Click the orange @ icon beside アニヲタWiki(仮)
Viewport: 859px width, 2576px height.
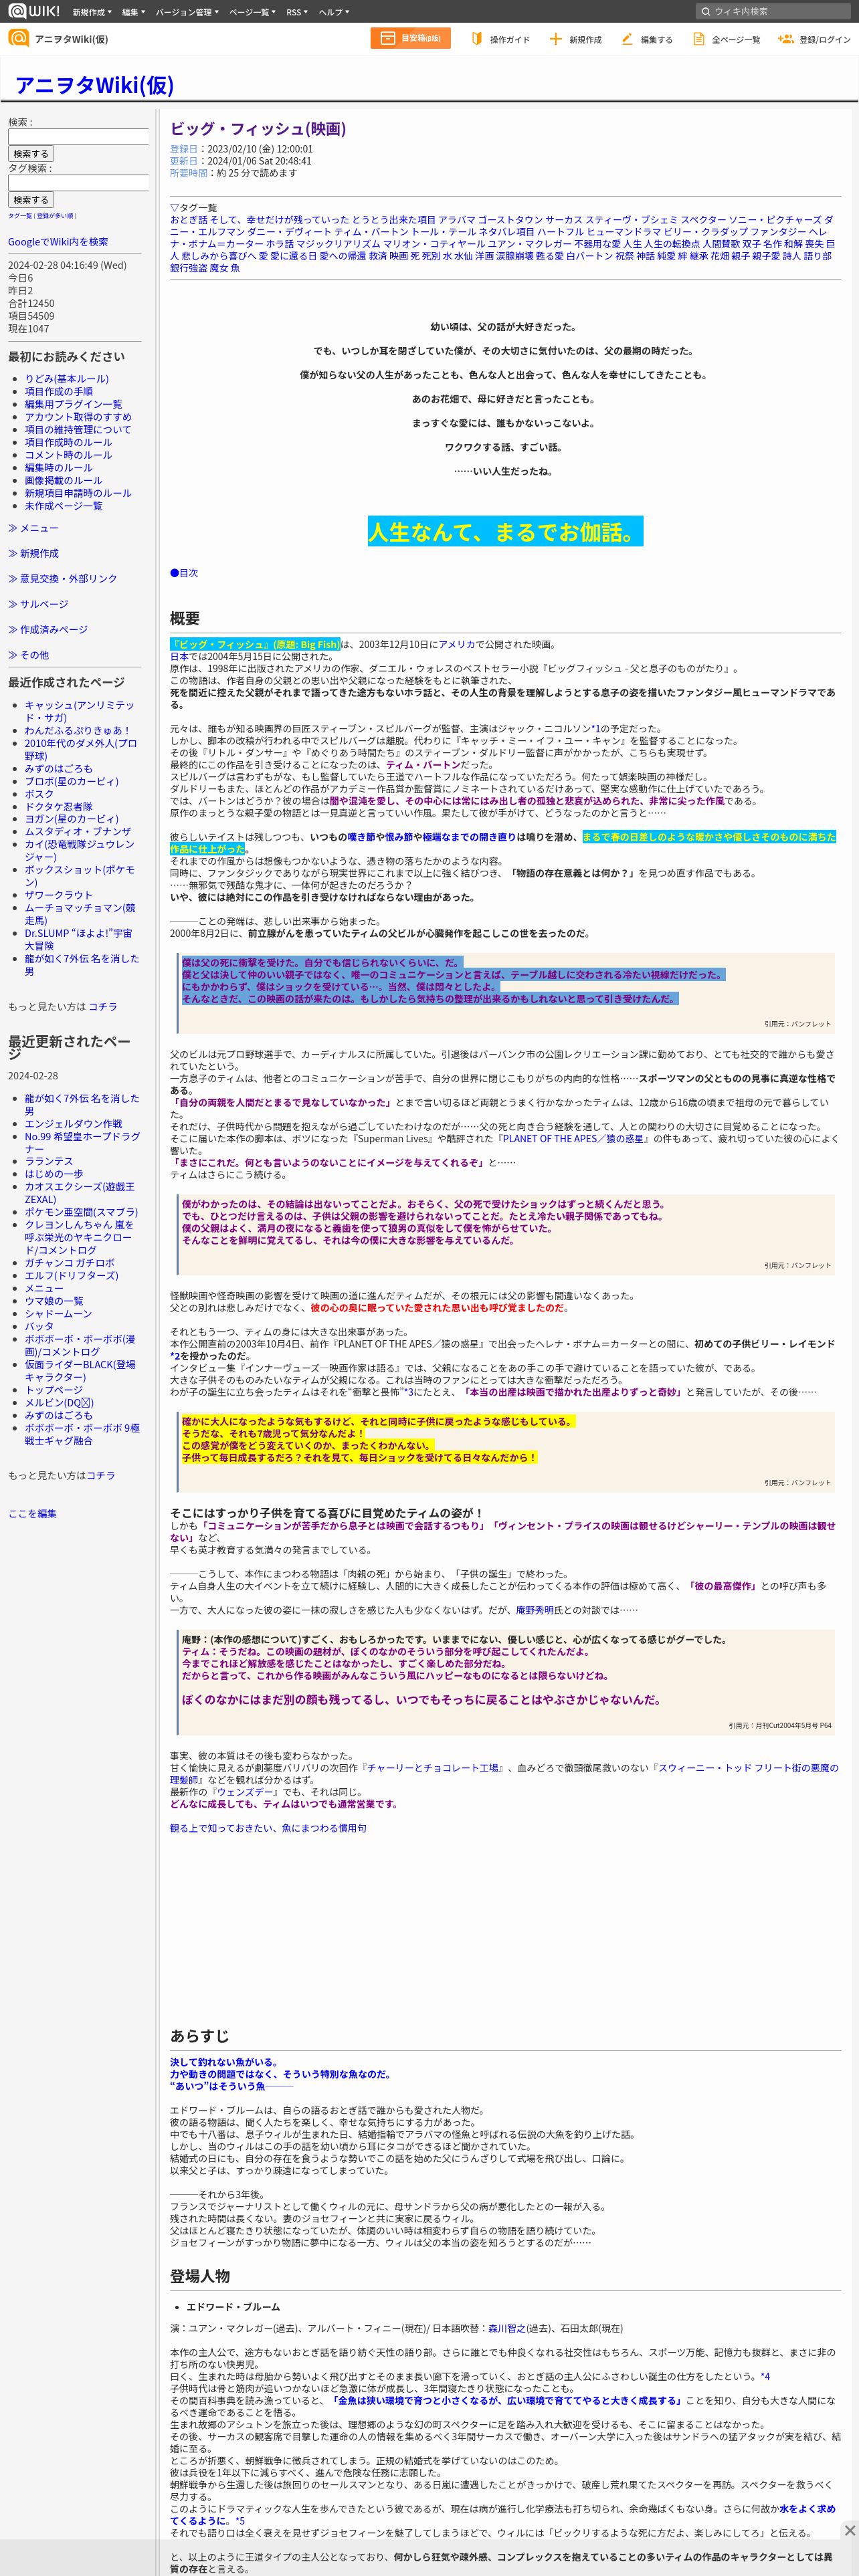[18, 38]
